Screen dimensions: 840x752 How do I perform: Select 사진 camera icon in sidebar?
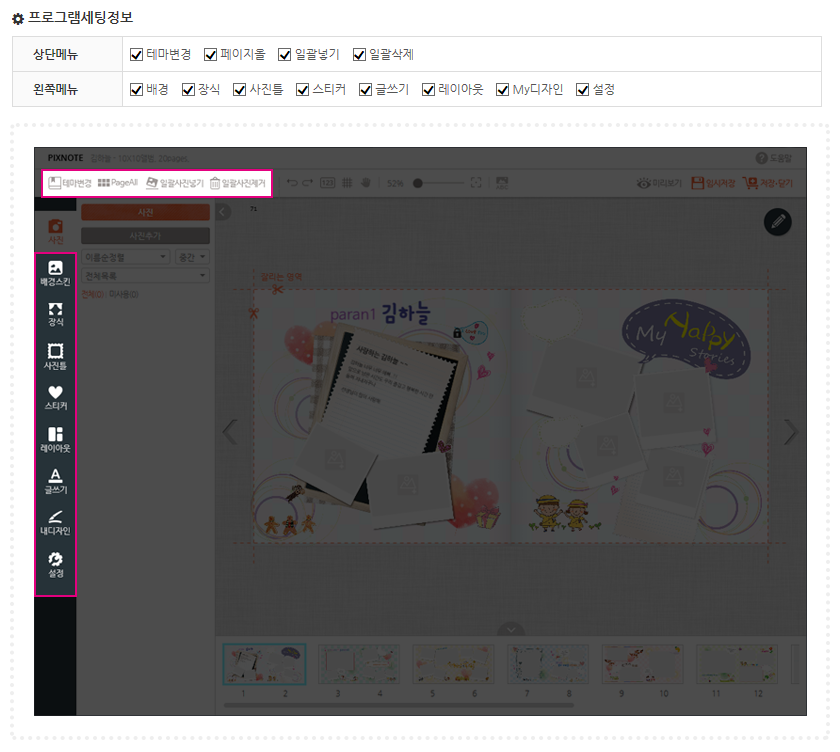tap(56, 231)
